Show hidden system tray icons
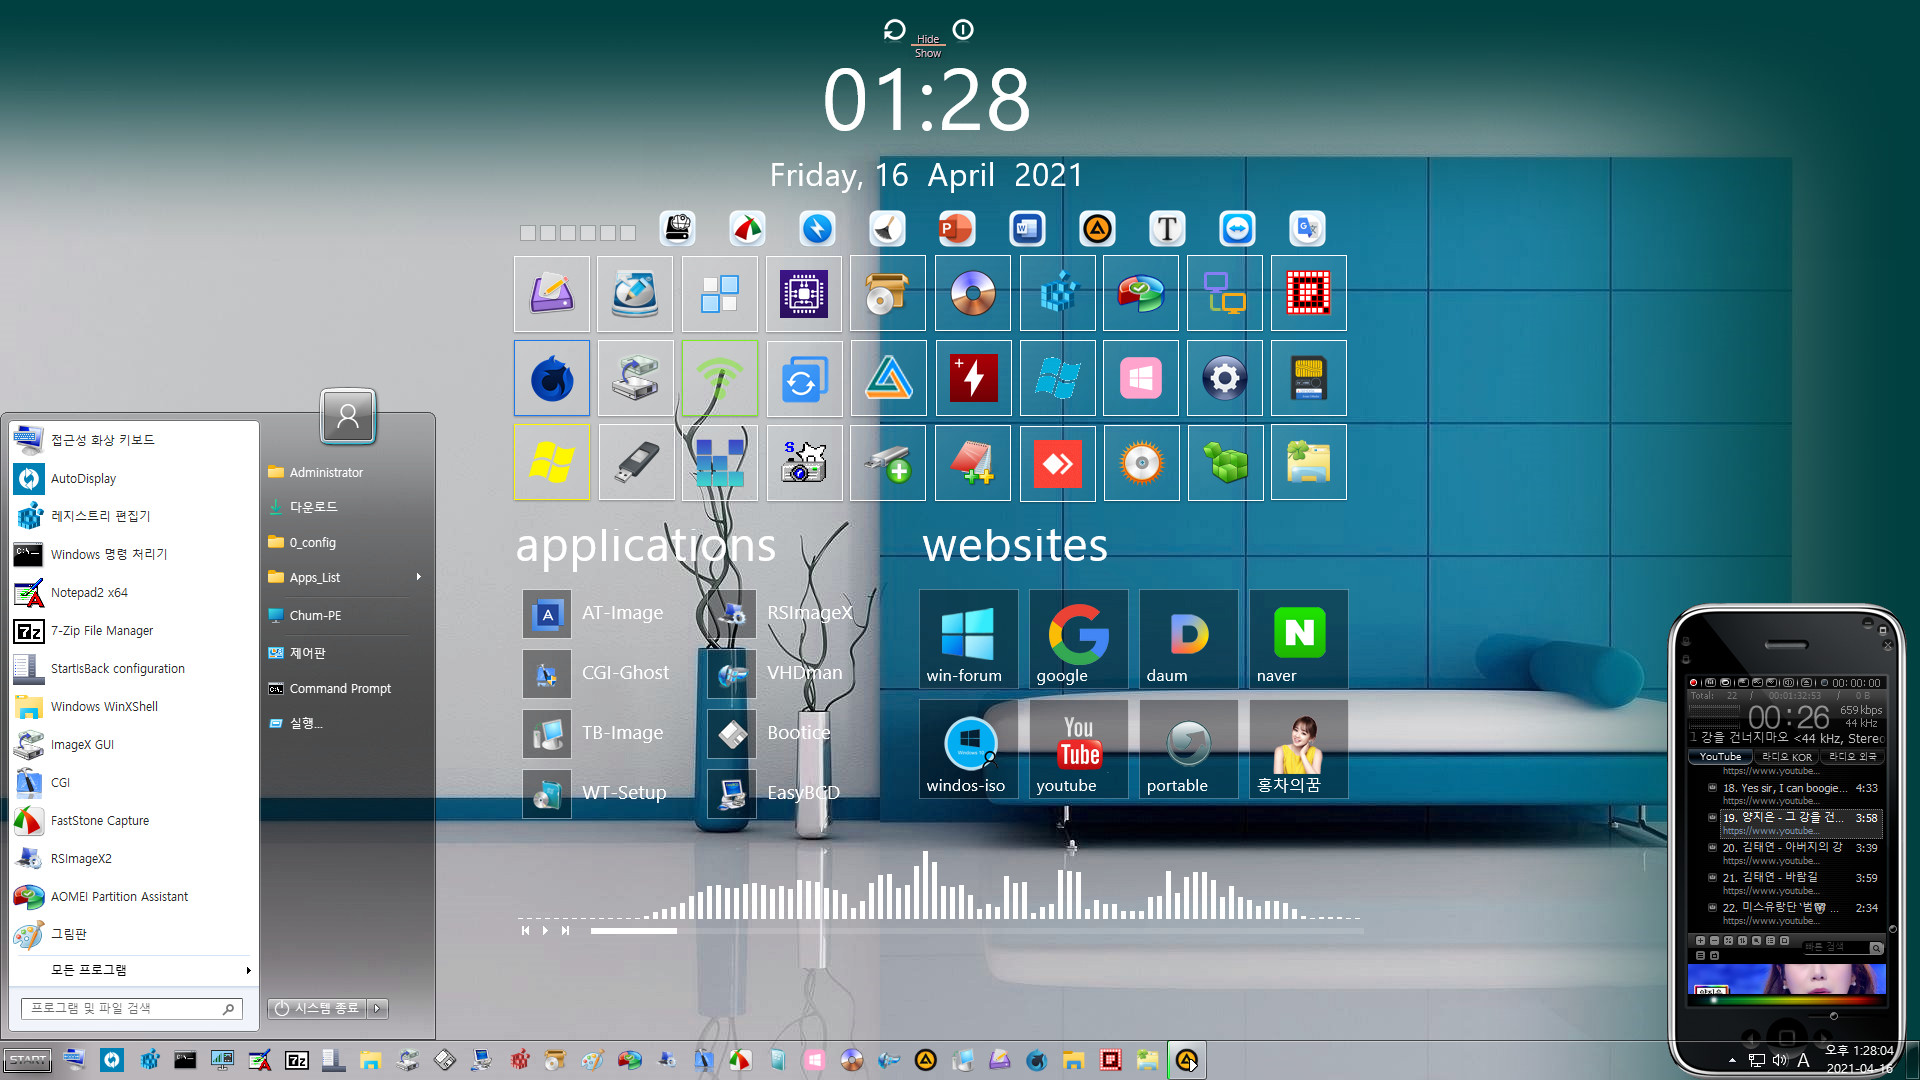1920x1080 pixels. click(1732, 1060)
